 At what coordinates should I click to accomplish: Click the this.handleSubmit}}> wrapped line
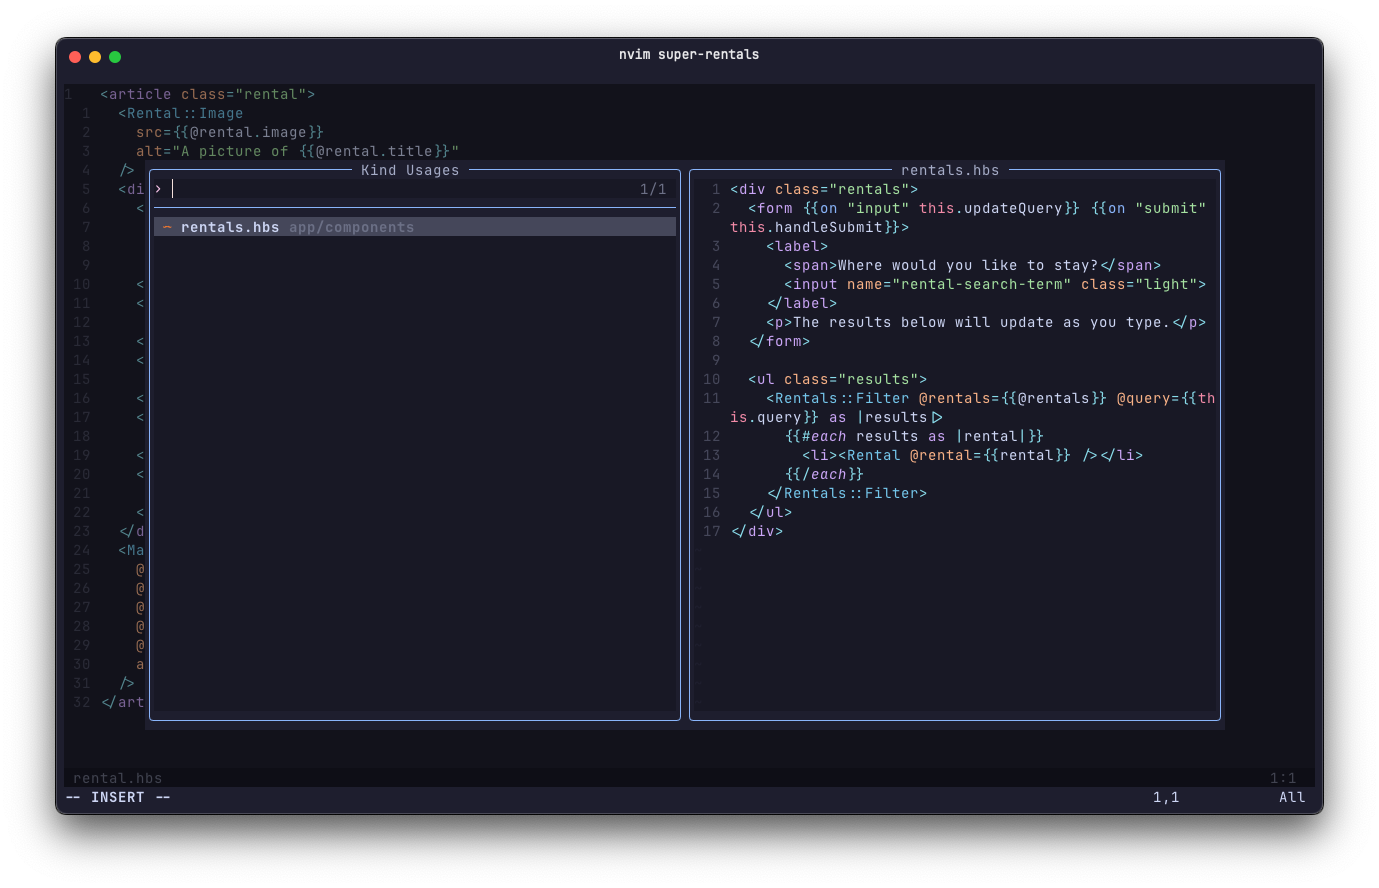click(819, 227)
